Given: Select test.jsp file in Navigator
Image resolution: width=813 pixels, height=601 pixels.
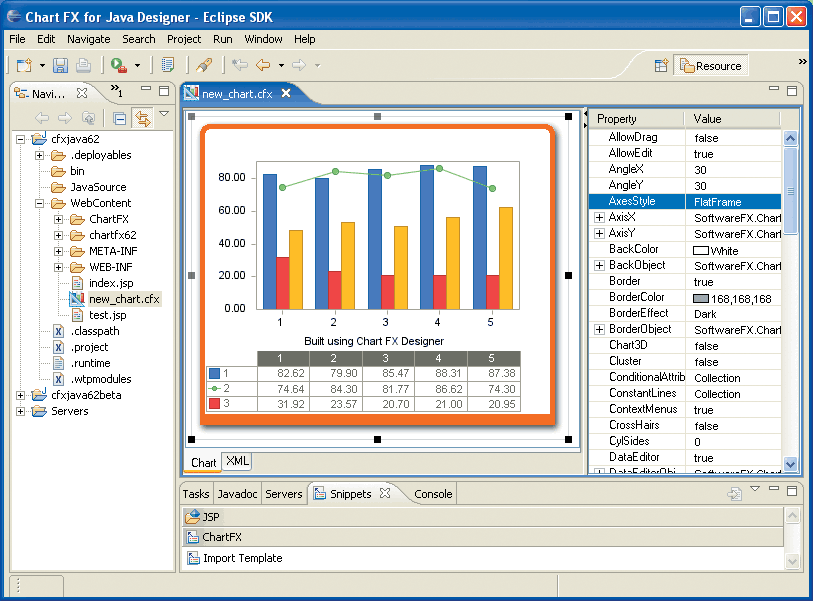Looking at the screenshot, I should click(x=107, y=315).
